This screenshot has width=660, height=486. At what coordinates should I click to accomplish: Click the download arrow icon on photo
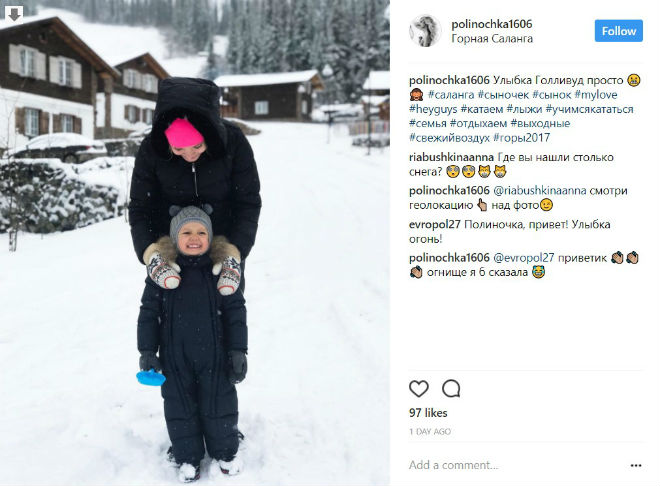[14, 14]
